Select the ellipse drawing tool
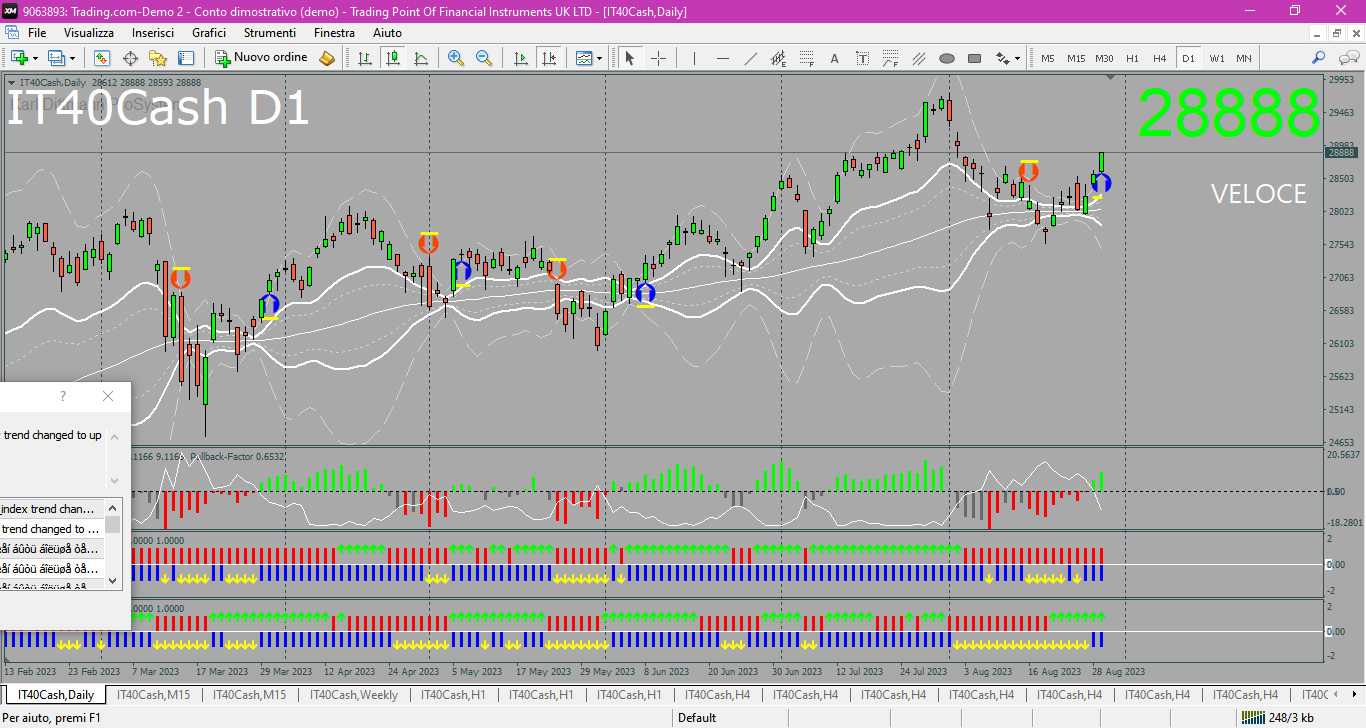The height and width of the screenshot is (728, 1366). coord(947,58)
